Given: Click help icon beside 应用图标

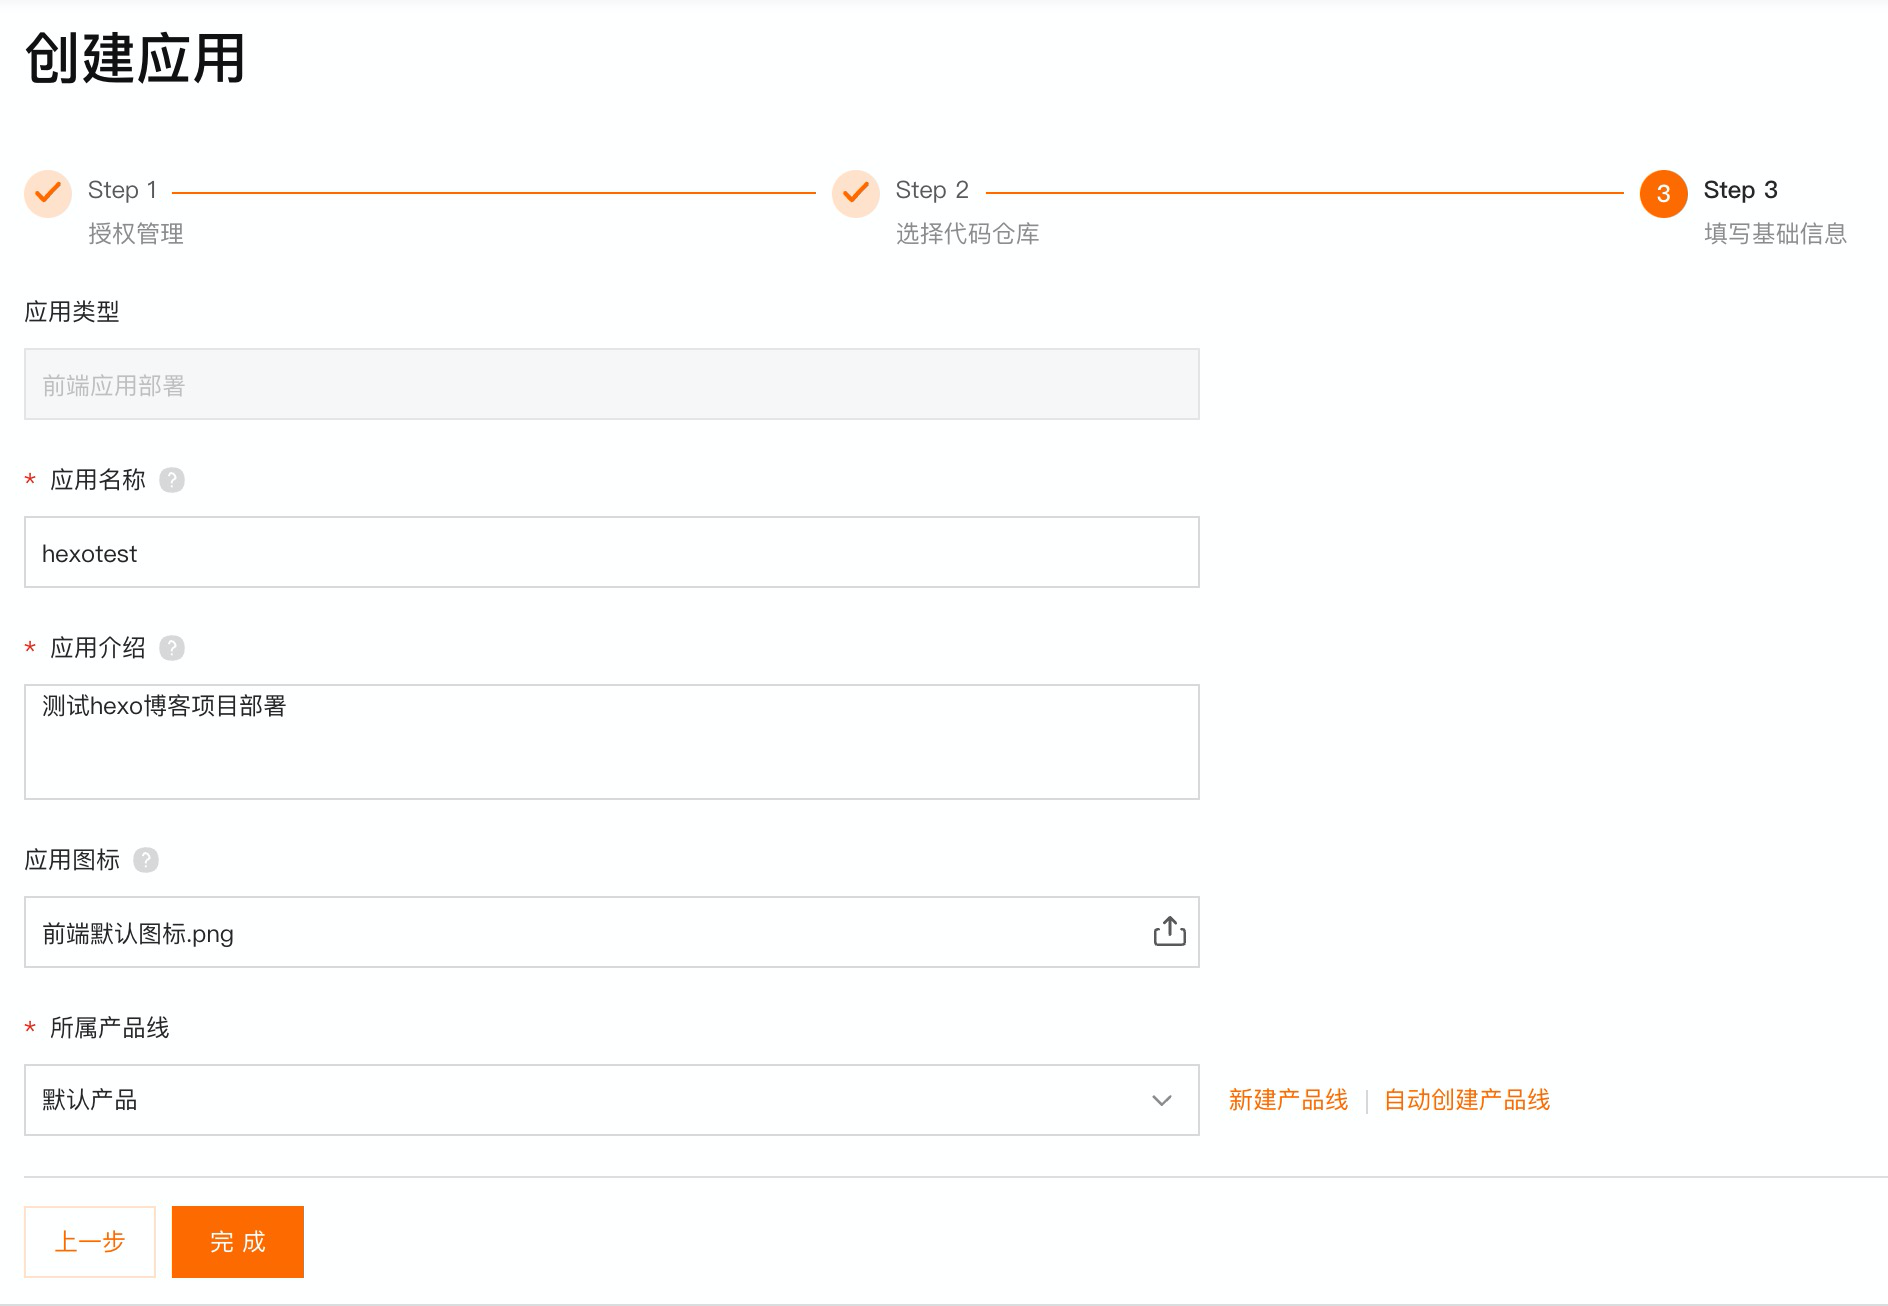Looking at the screenshot, I should (146, 860).
